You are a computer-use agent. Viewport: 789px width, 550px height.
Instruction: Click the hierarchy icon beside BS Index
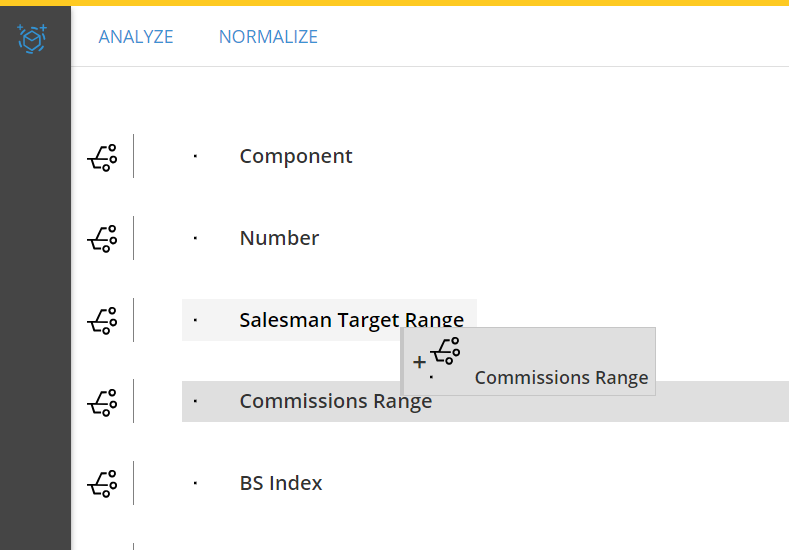(103, 484)
